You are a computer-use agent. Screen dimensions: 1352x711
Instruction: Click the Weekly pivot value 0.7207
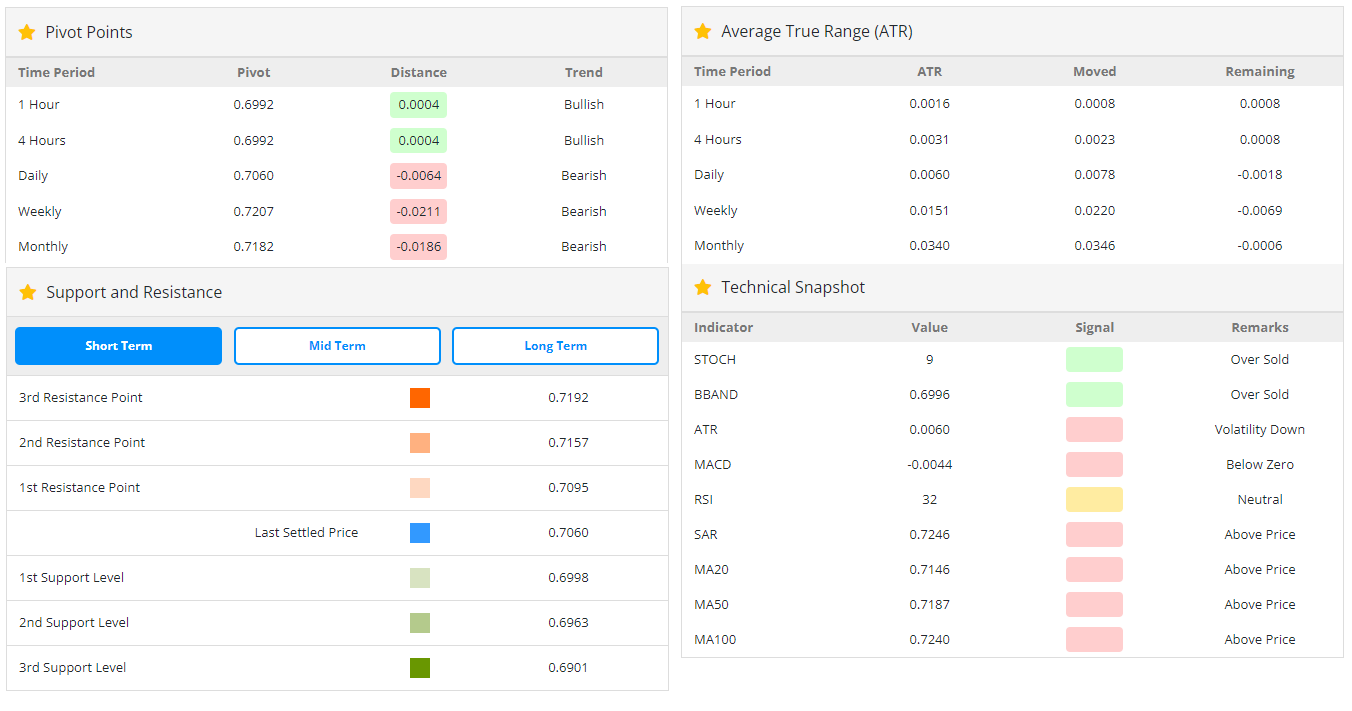point(253,212)
